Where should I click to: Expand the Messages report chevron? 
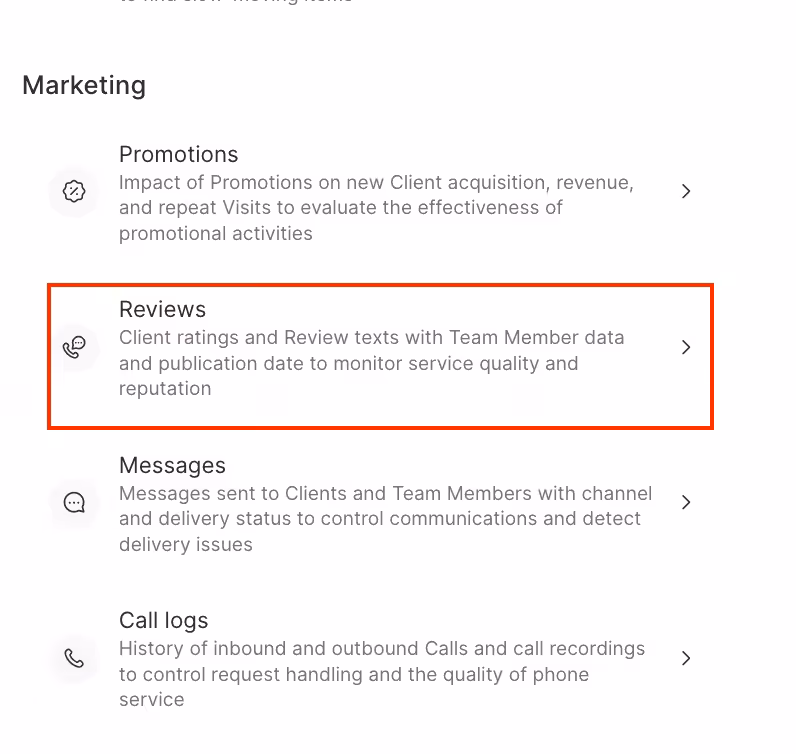[686, 502]
